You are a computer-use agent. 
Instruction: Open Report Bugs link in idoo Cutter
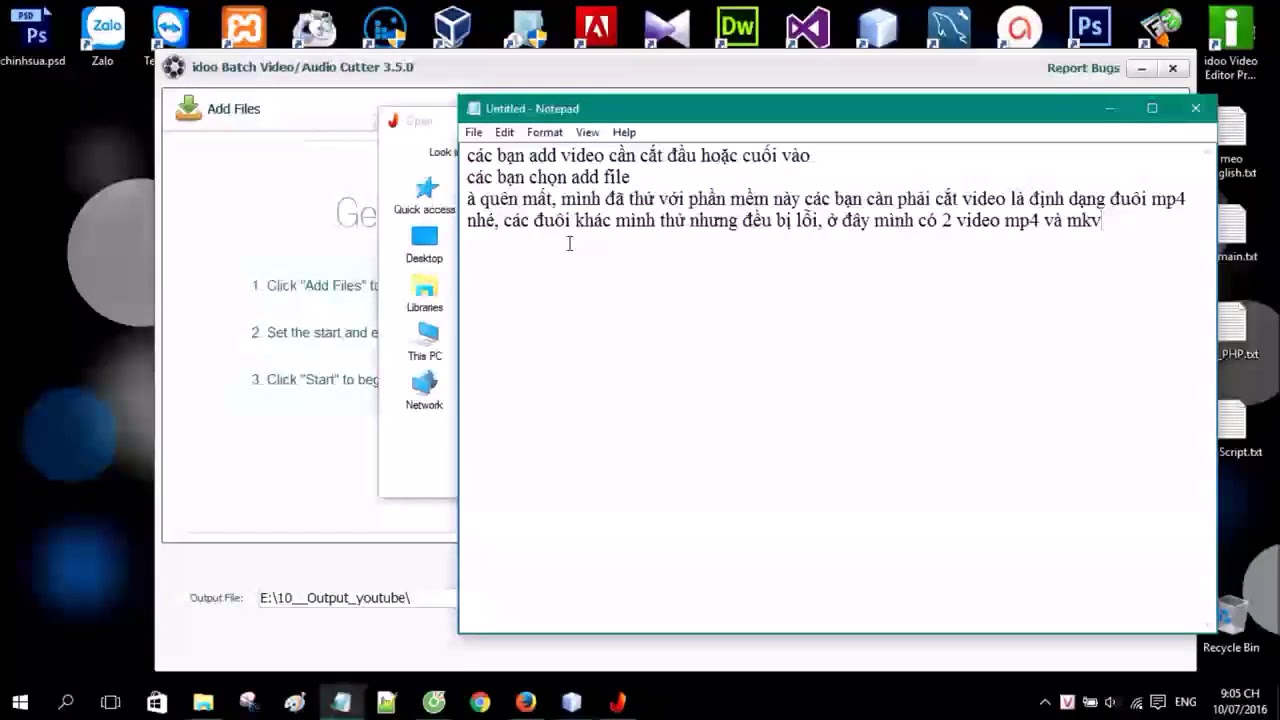click(1083, 68)
